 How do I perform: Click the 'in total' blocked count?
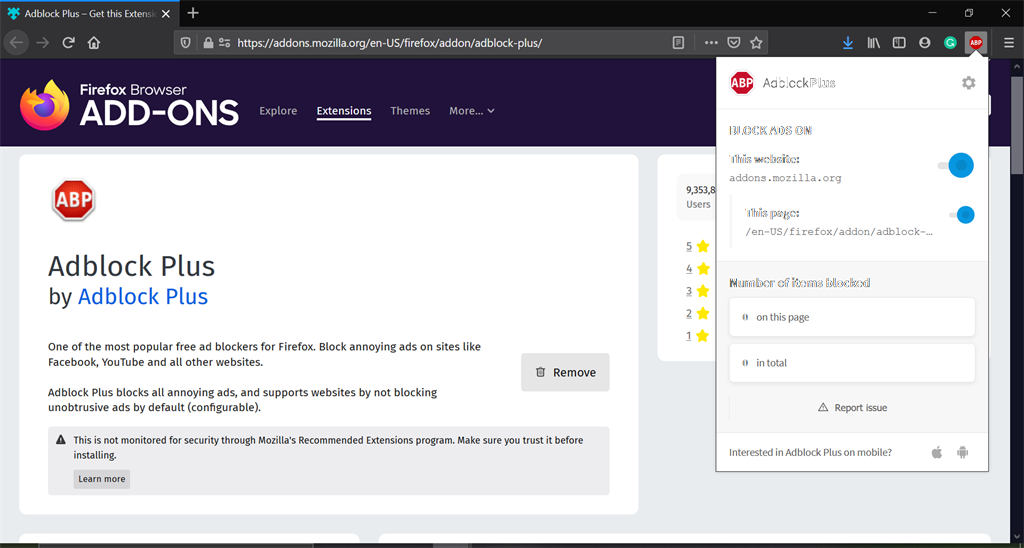pos(852,363)
